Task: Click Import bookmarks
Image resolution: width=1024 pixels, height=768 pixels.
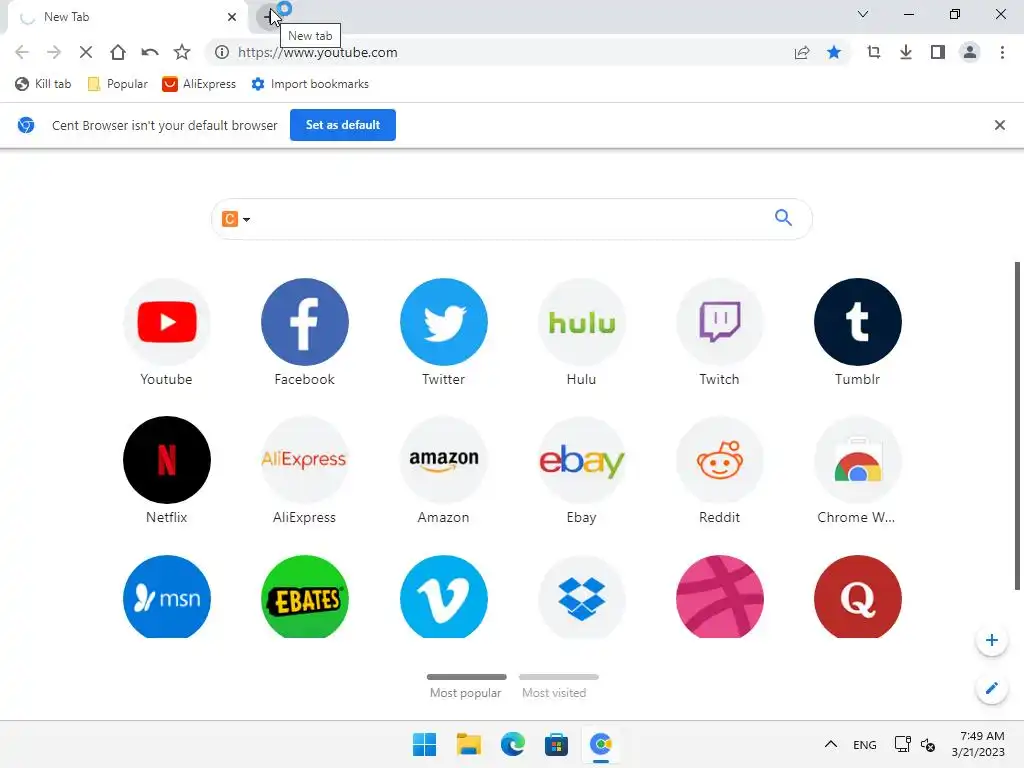Action: [x=310, y=84]
